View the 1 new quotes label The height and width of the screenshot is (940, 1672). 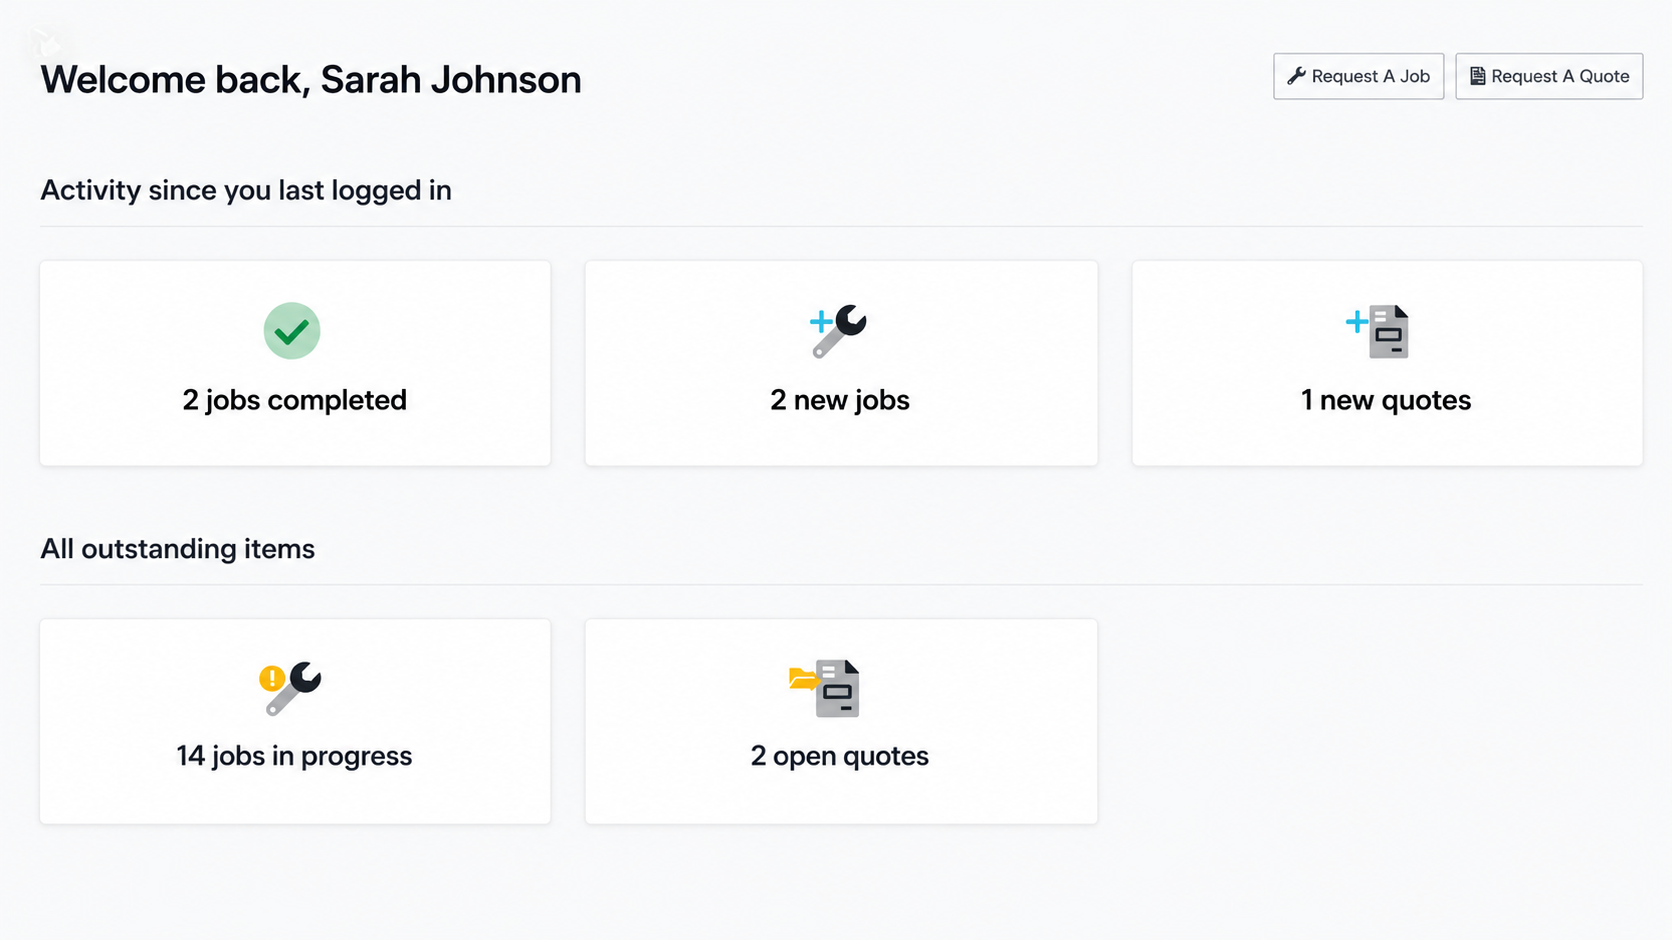(1386, 400)
